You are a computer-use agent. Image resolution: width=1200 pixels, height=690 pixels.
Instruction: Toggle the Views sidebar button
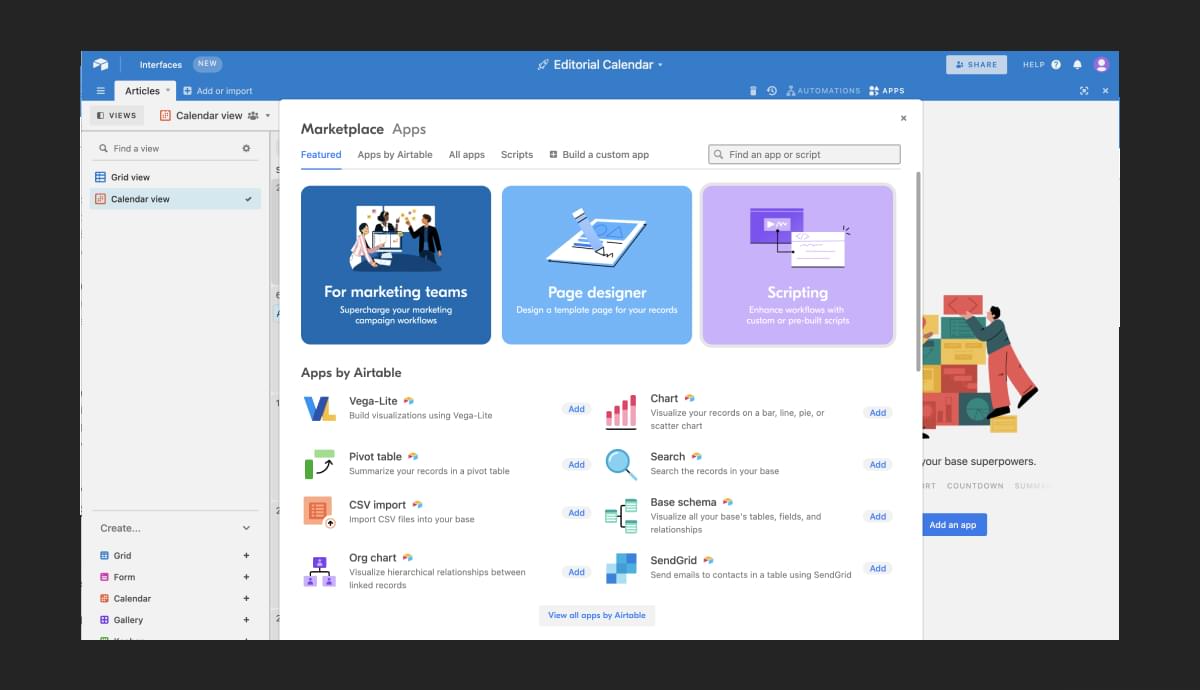click(116, 115)
